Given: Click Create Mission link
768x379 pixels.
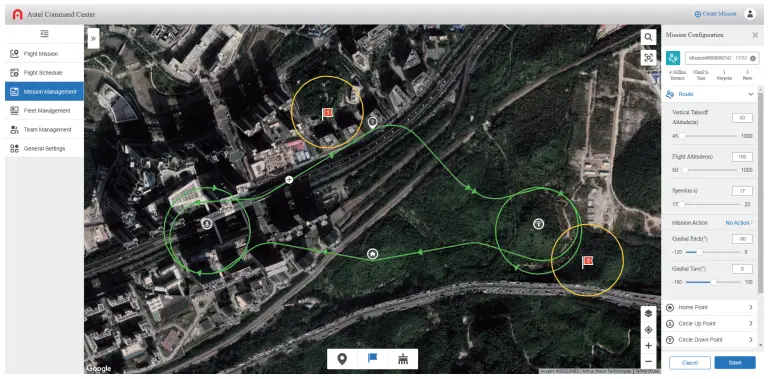Looking at the screenshot, I should click(x=715, y=14).
